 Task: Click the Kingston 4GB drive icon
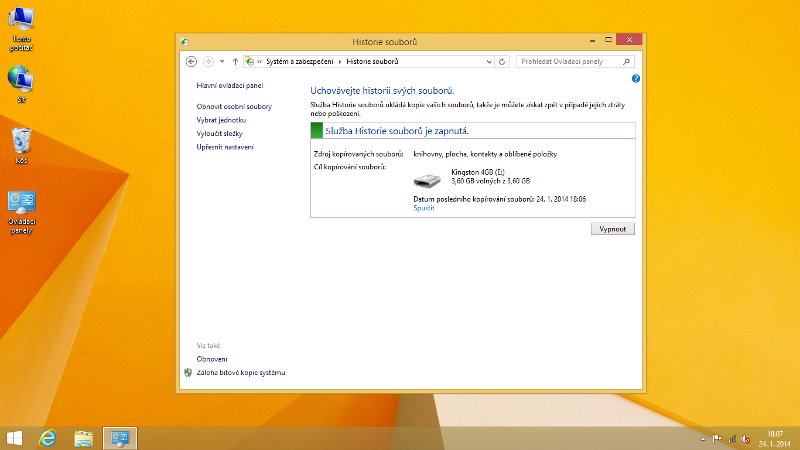coord(427,181)
